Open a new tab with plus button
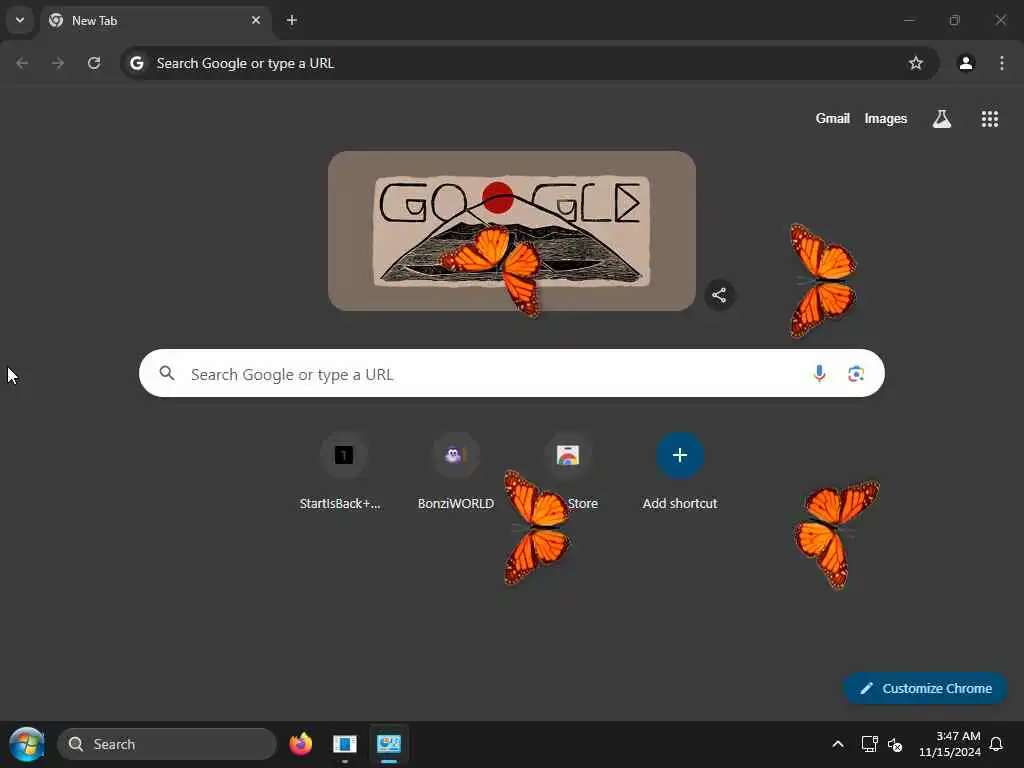The width and height of the screenshot is (1024, 768). pyautogui.click(x=292, y=20)
